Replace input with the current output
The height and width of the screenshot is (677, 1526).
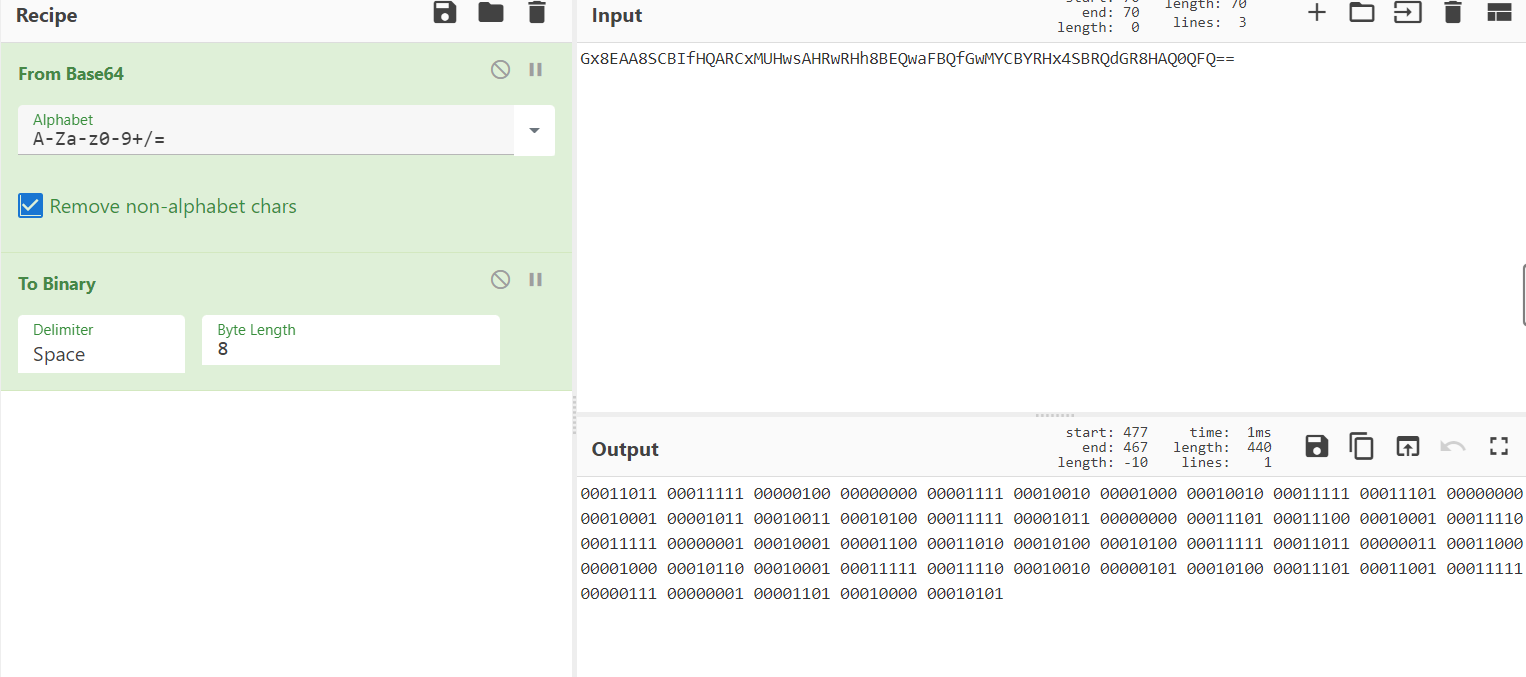1407,446
